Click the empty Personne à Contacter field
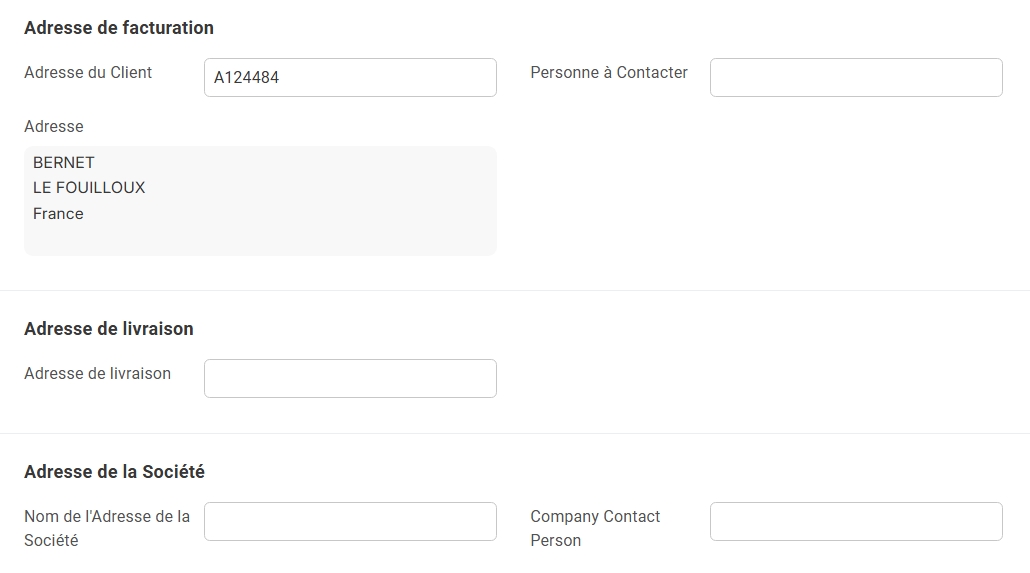 (x=856, y=78)
